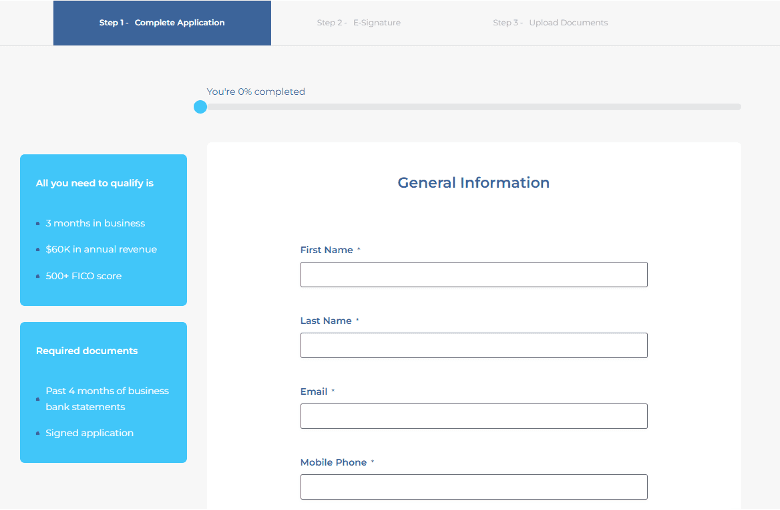Select the "Signed application" document item
The image size is (780, 510).
click(x=89, y=433)
